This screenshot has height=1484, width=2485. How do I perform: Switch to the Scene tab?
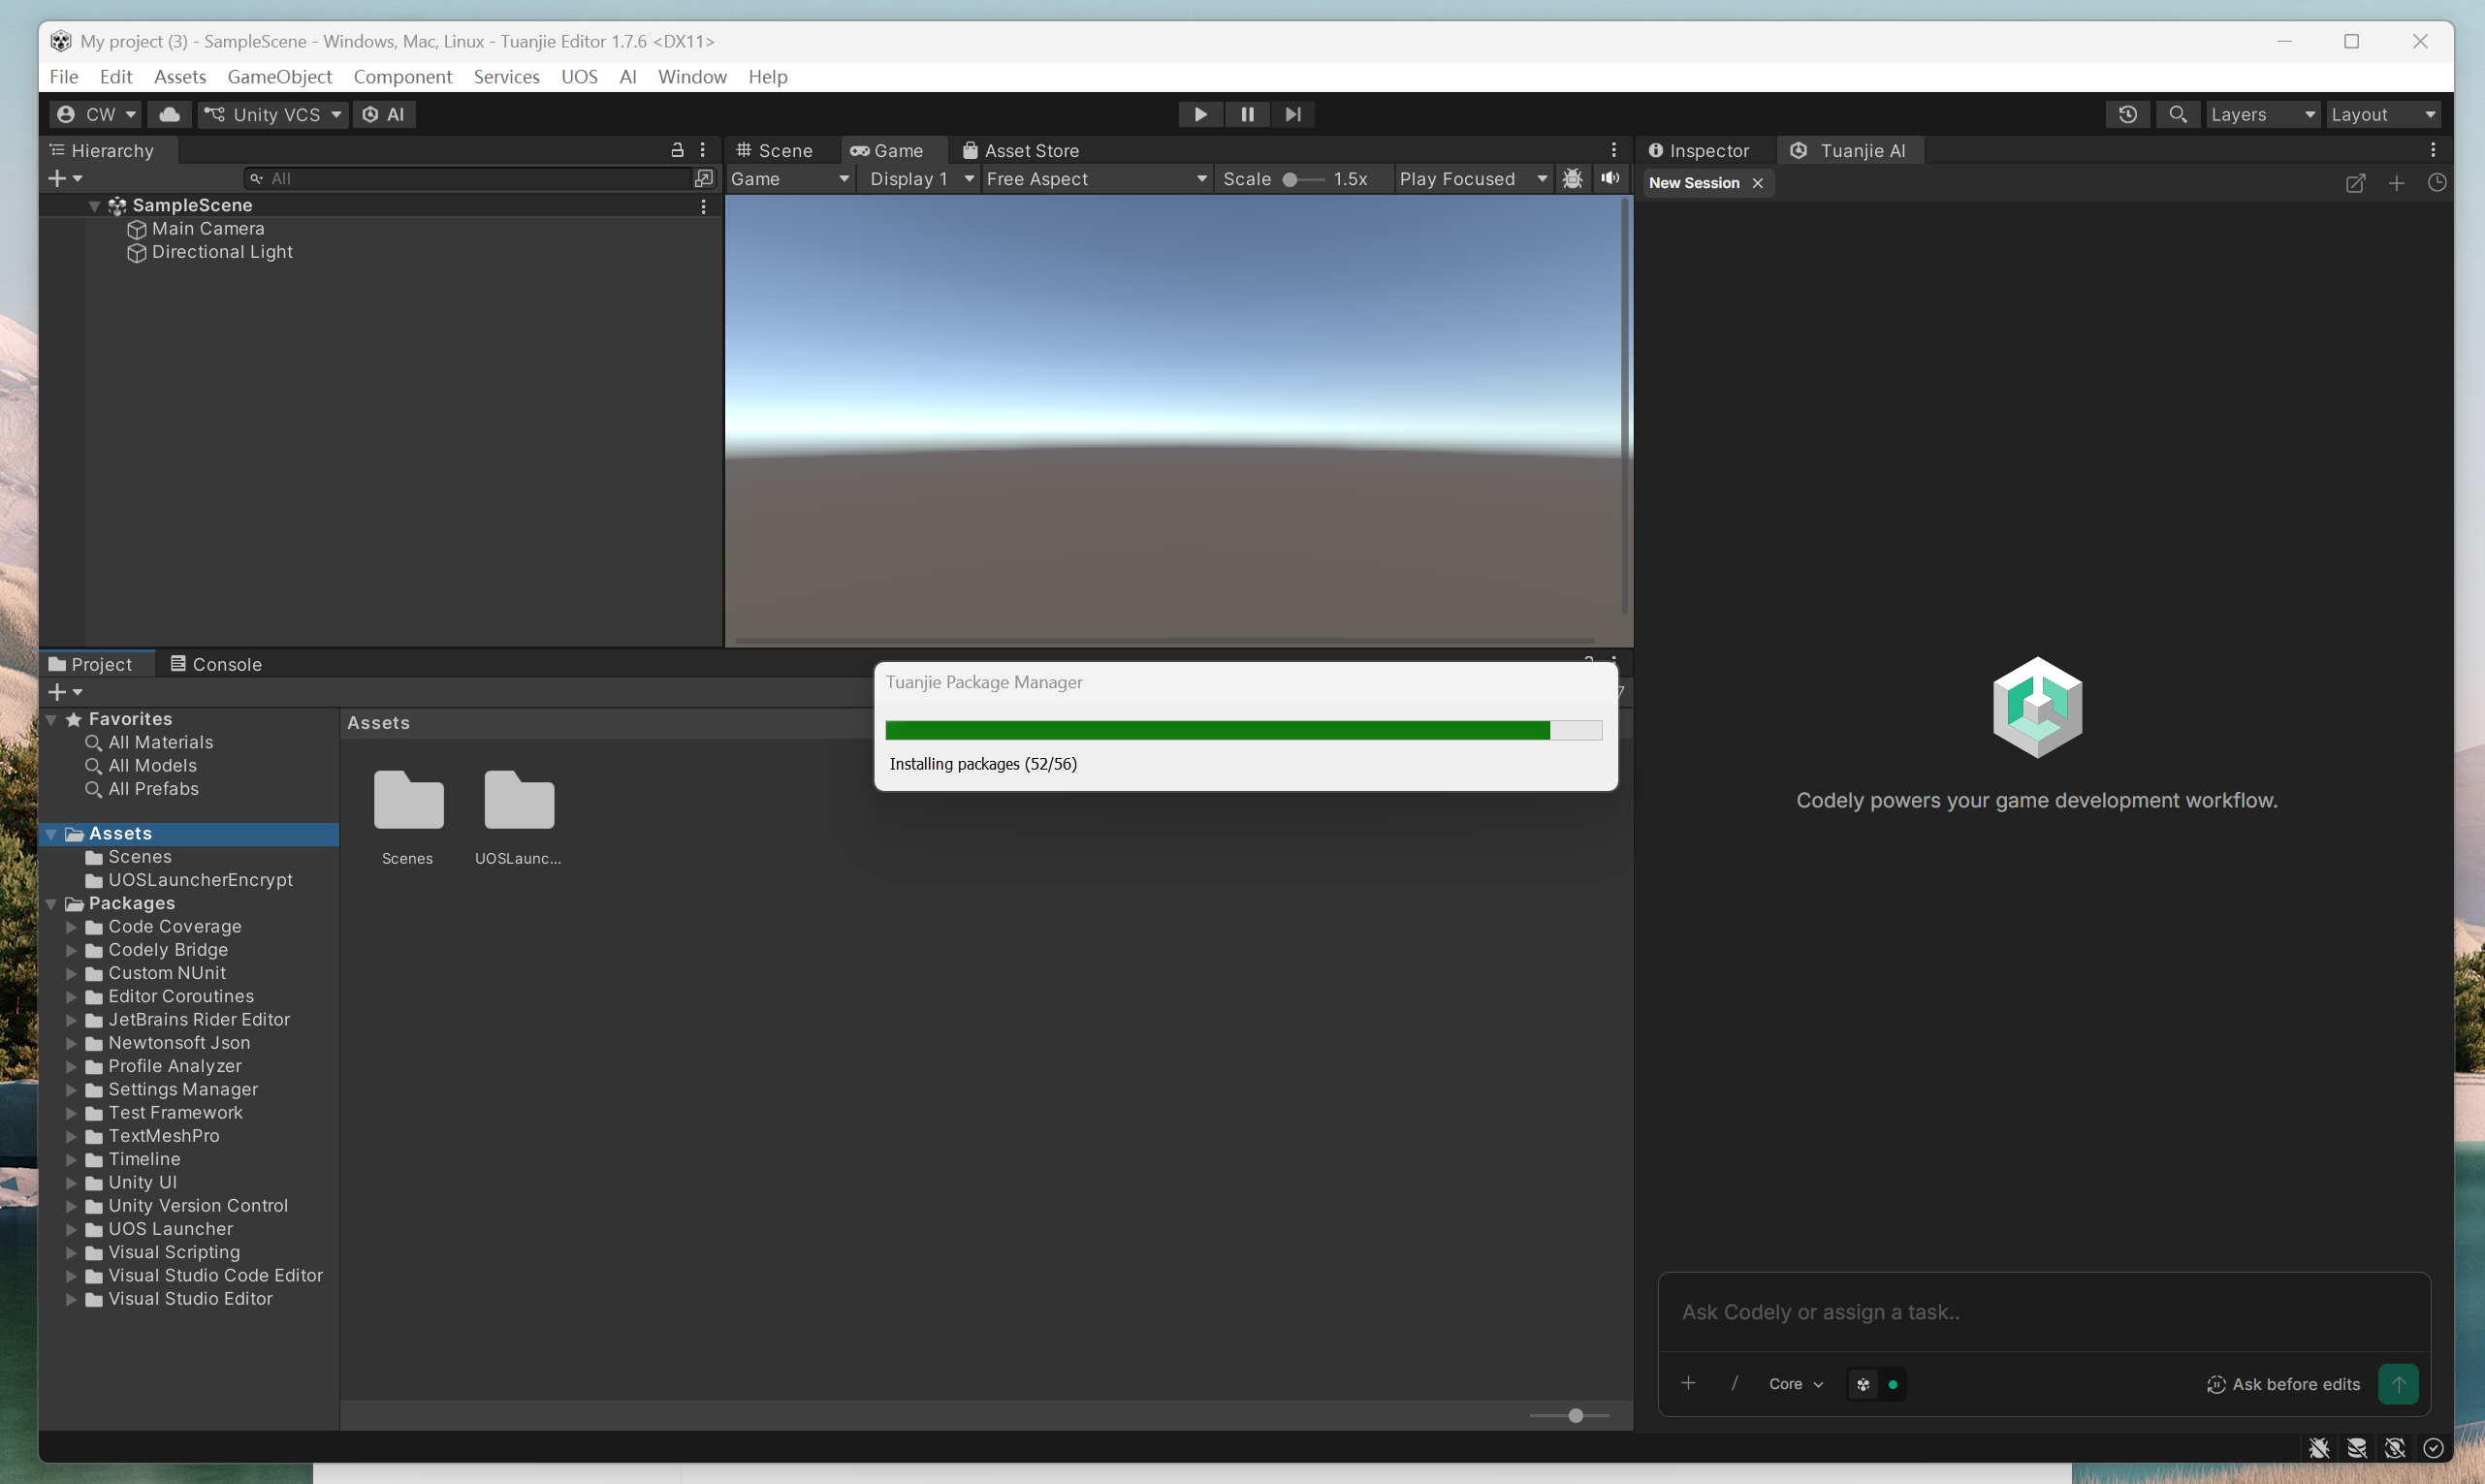(775, 150)
